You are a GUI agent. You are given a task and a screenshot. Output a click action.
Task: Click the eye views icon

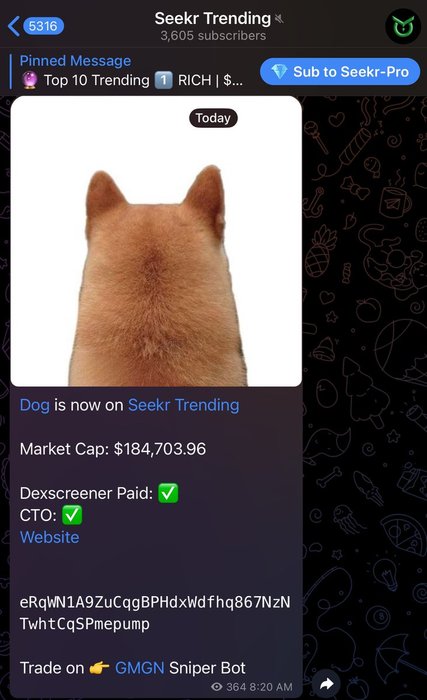(217, 687)
